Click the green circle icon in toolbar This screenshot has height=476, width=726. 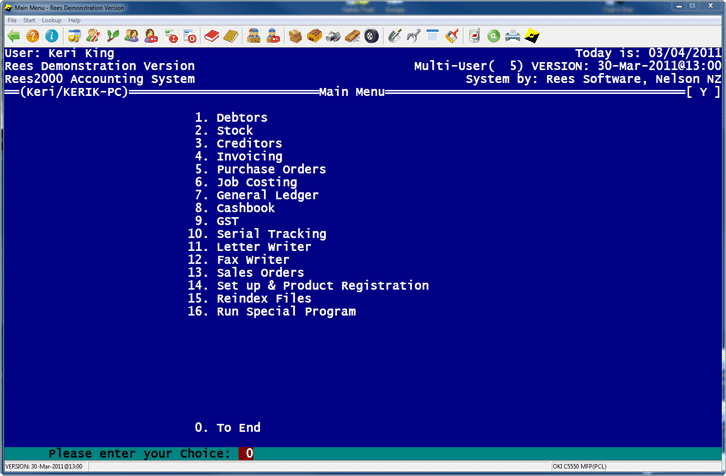point(493,36)
